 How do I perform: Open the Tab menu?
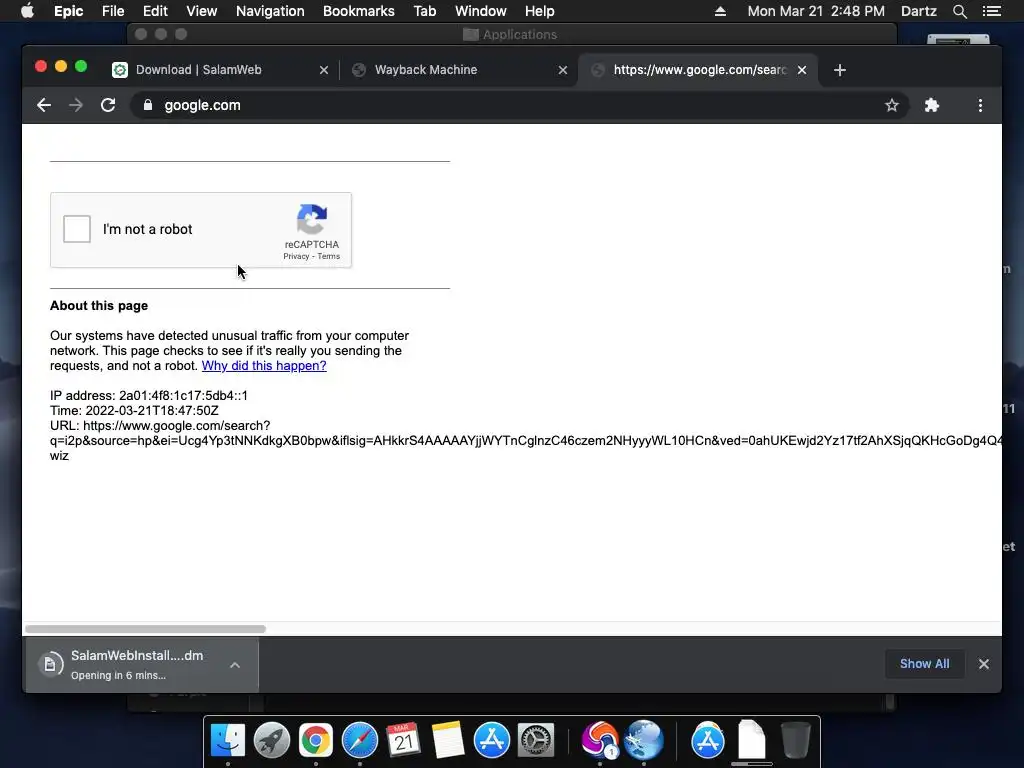click(x=424, y=11)
